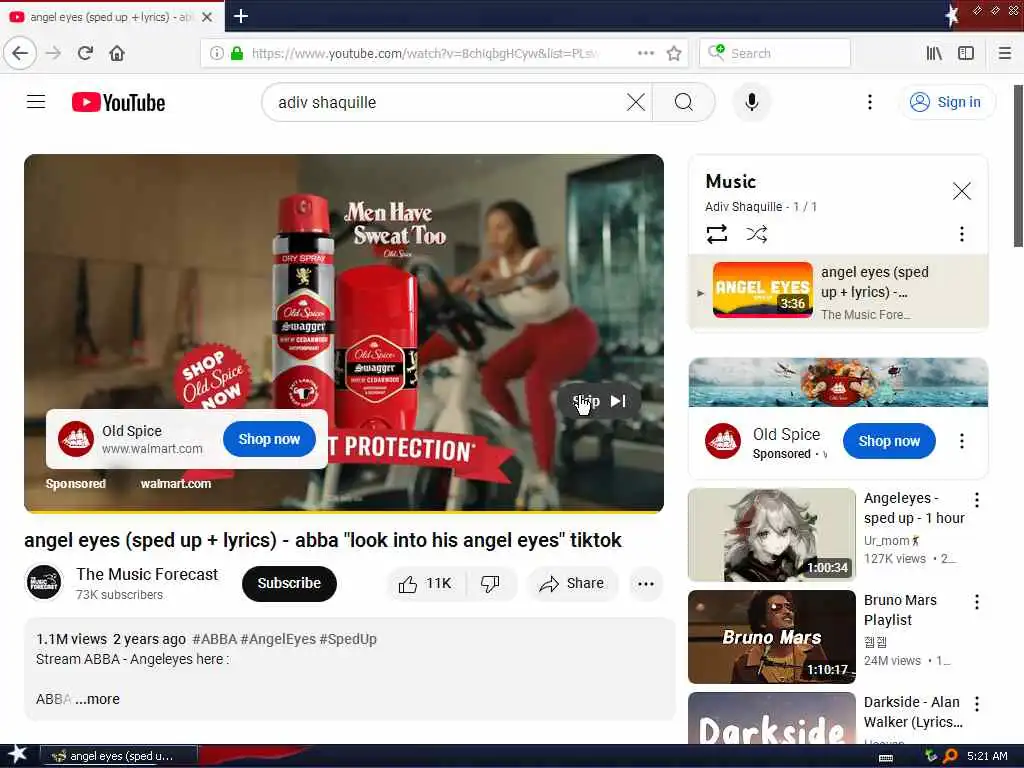Close the Music playlist panel

coord(961,191)
